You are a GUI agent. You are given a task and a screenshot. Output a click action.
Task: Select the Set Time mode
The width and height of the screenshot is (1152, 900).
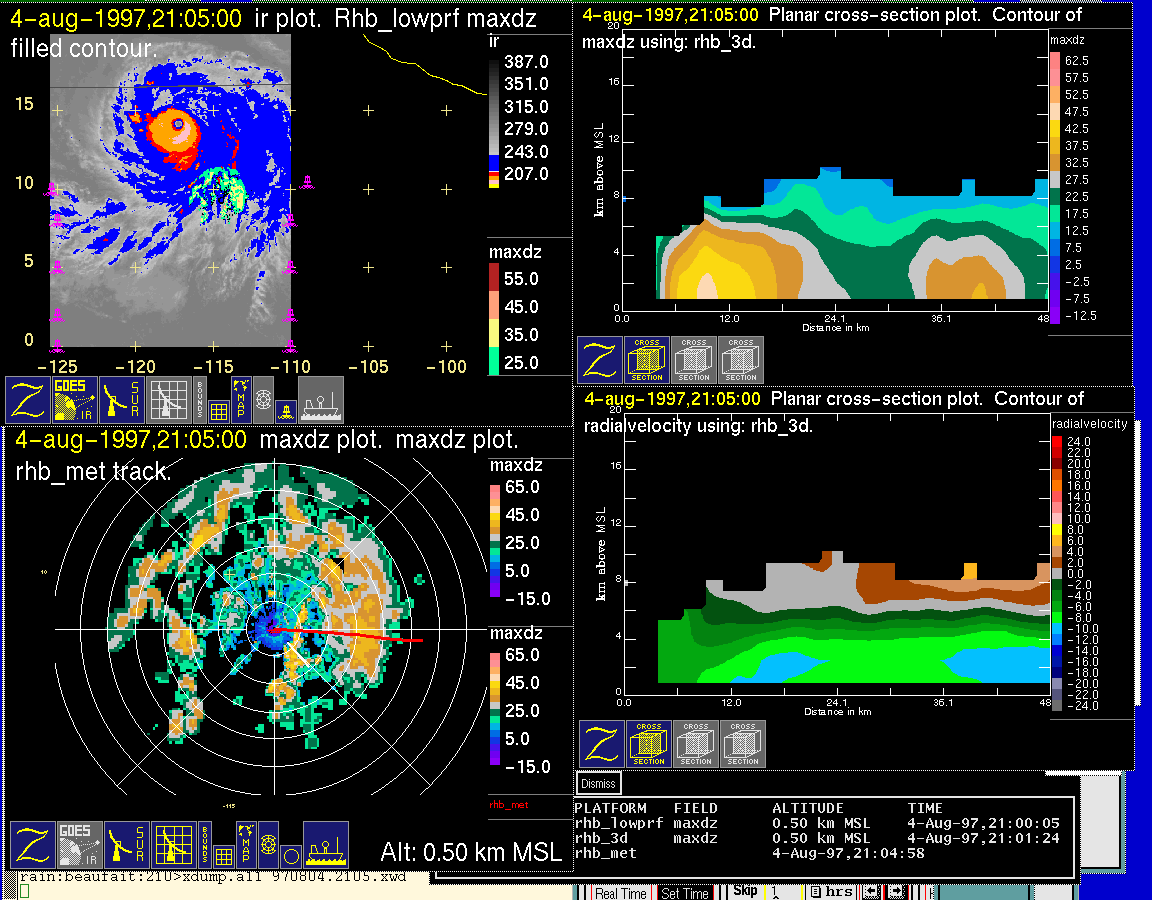point(685,893)
